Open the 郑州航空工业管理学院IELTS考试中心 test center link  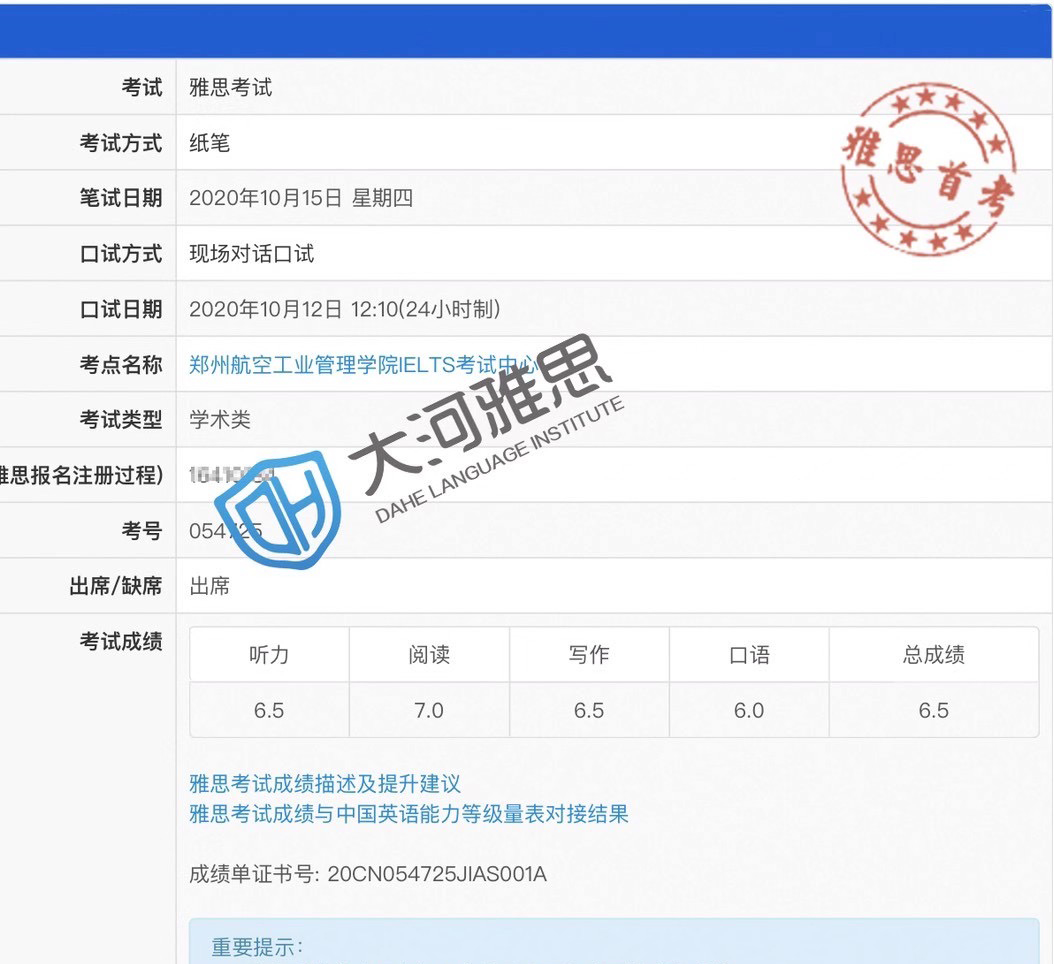364,365
